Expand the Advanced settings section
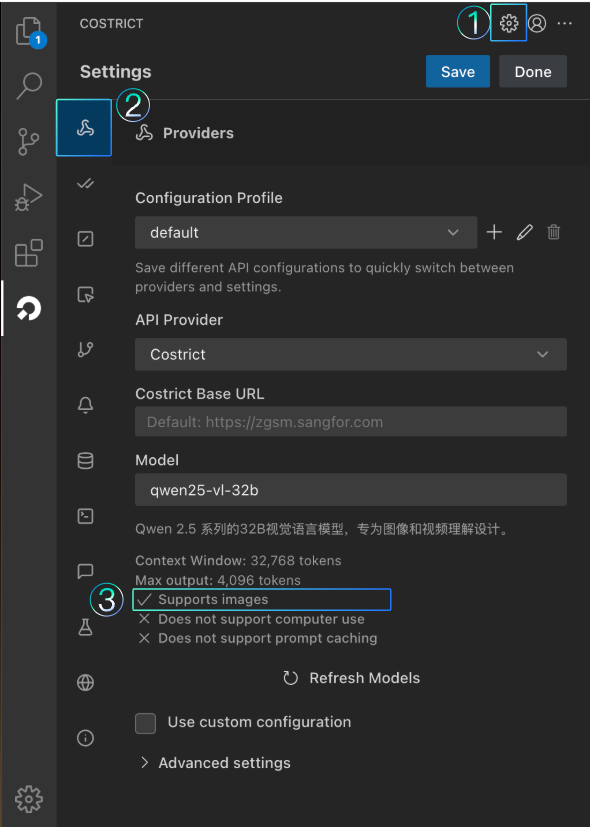The image size is (590, 827). point(214,762)
